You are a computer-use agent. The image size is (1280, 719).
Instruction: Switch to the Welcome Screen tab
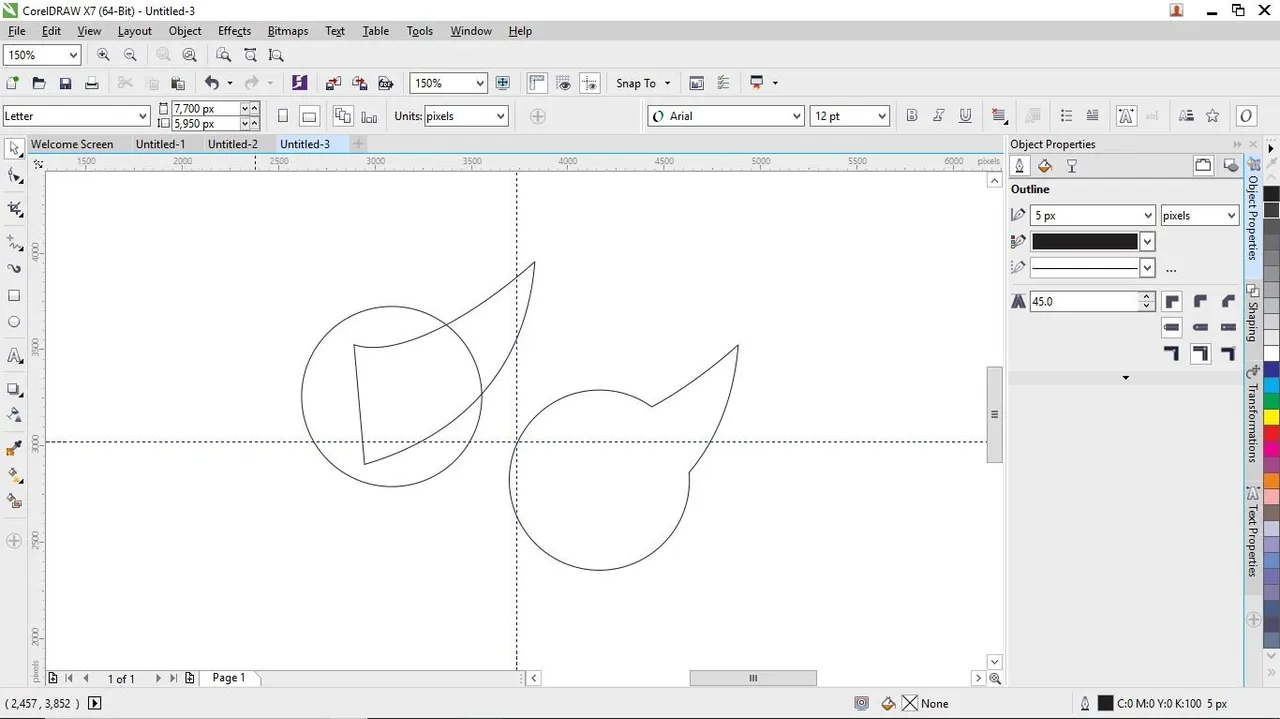[x=72, y=144]
